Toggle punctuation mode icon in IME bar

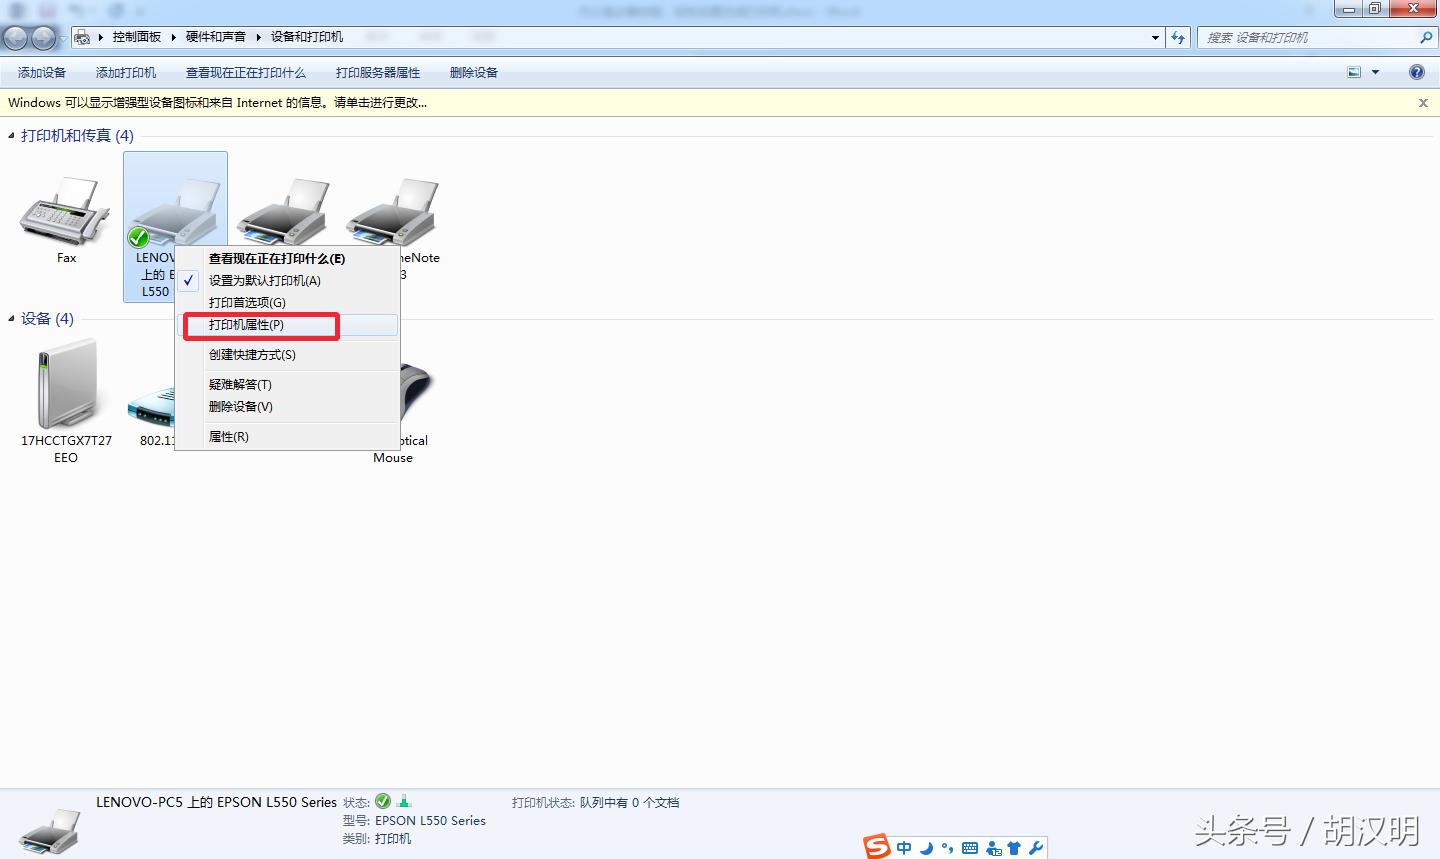(947, 848)
